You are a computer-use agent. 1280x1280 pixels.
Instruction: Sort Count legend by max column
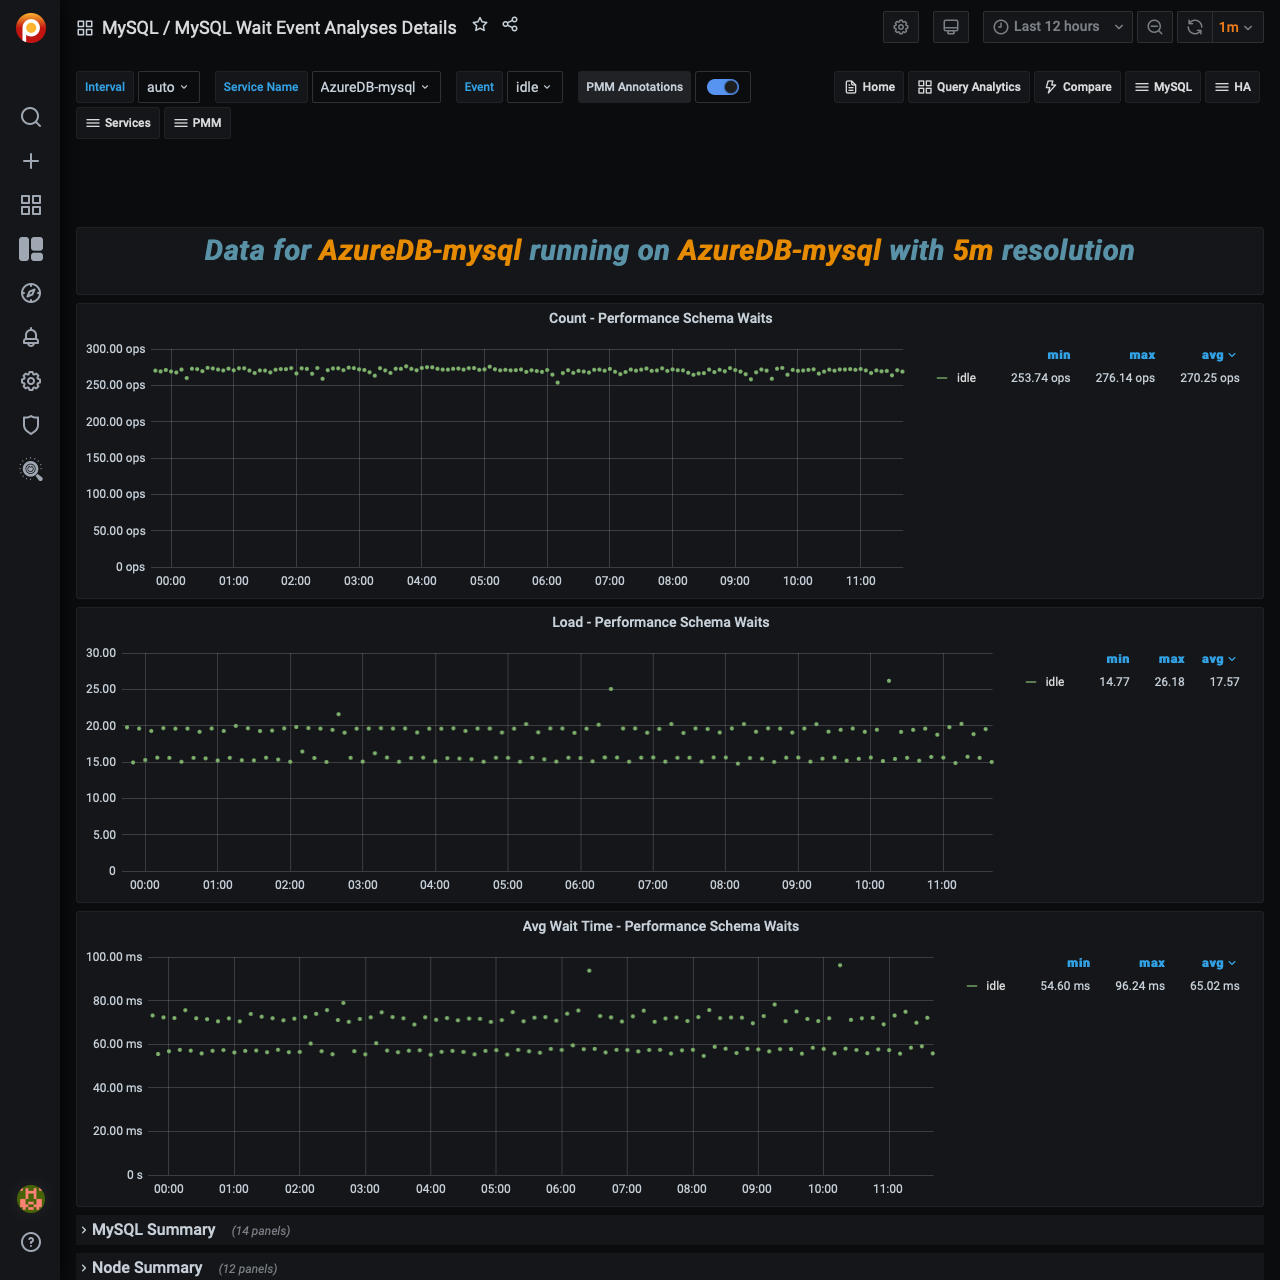click(1141, 355)
